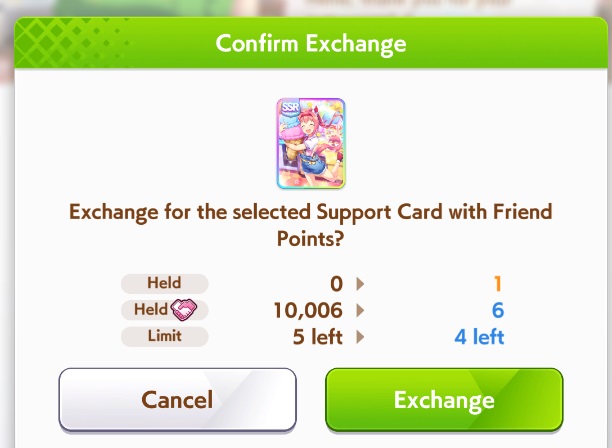Click the SSR rarity badge on card
Viewport: 612px width, 448px height.
pyautogui.click(x=290, y=107)
